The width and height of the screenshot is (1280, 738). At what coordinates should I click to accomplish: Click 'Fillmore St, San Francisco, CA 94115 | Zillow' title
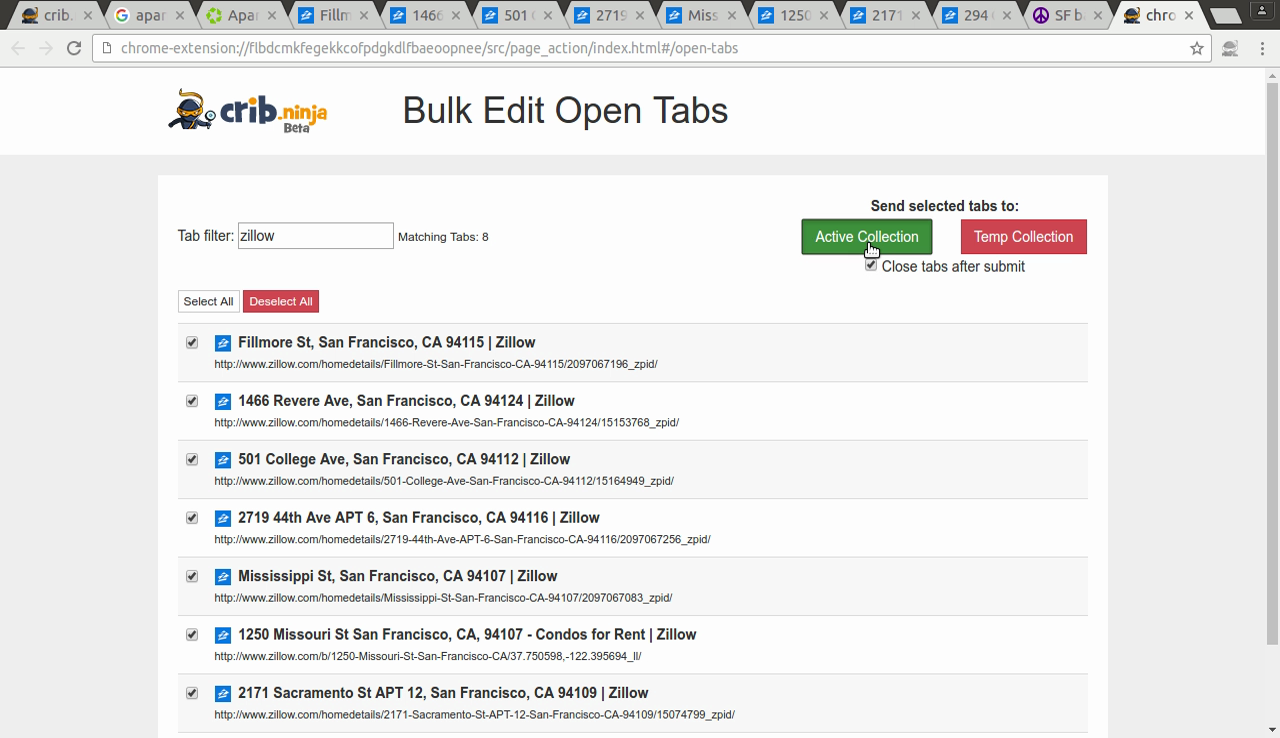click(386, 342)
